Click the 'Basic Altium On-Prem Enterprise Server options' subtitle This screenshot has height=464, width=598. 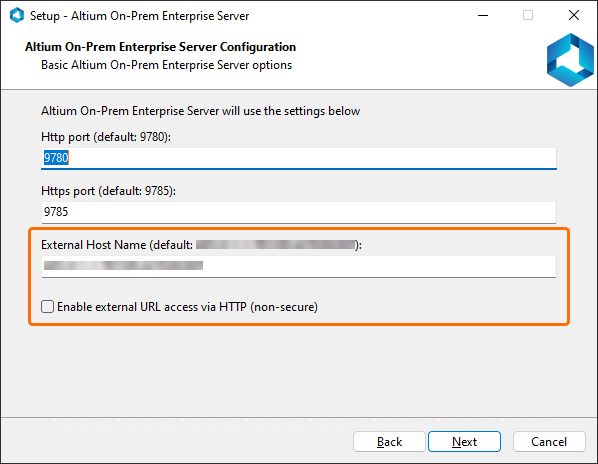tap(166, 65)
